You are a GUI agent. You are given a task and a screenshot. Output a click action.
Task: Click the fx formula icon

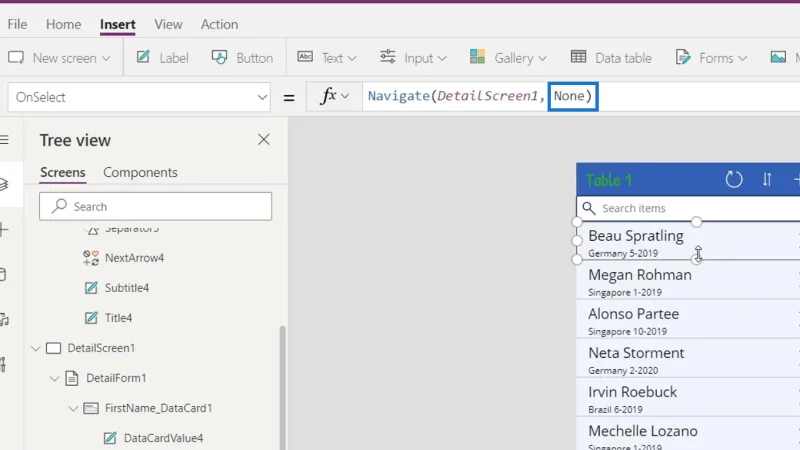coord(328,96)
